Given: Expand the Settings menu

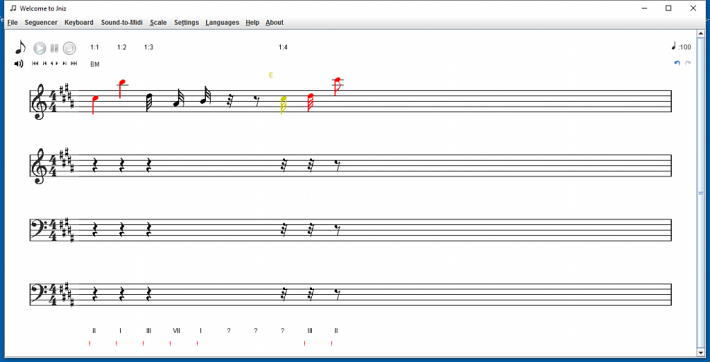Looking at the screenshot, I should tap(187, 22).
